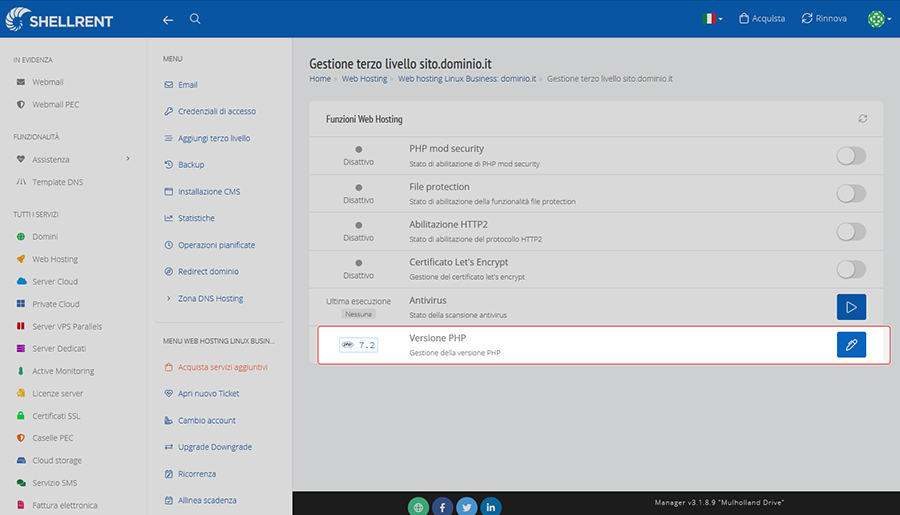Click the Caselle PEC shield icon
Viewport: 900px width, 515px height.
[x=21, y=437]
